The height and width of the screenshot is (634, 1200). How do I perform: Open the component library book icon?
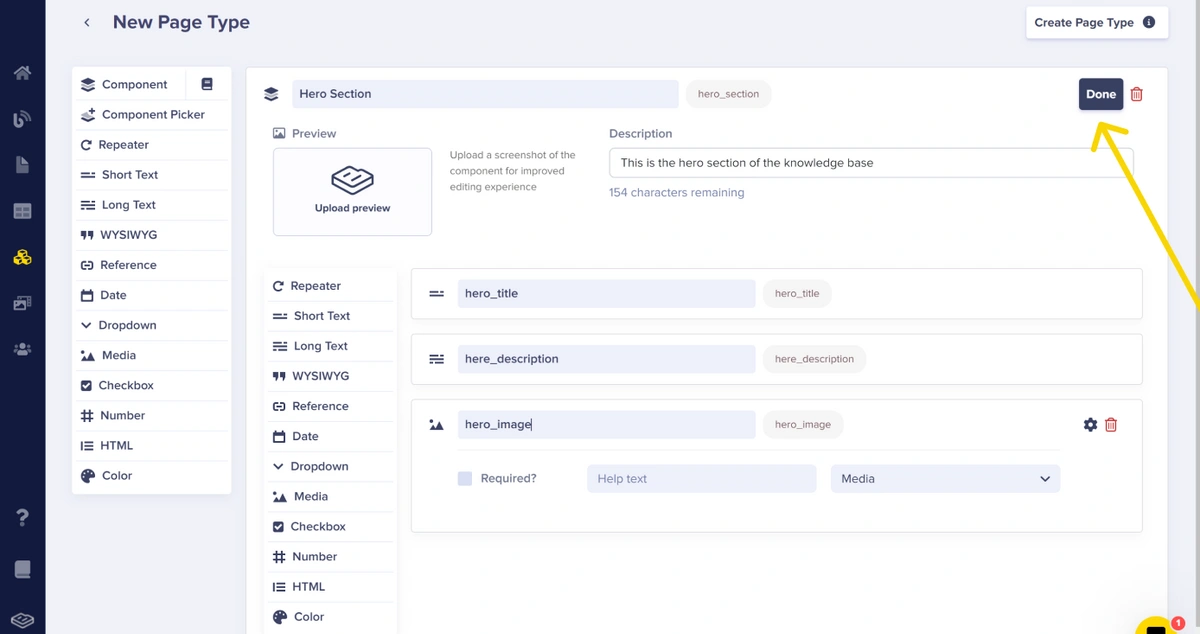coord(207,85)
